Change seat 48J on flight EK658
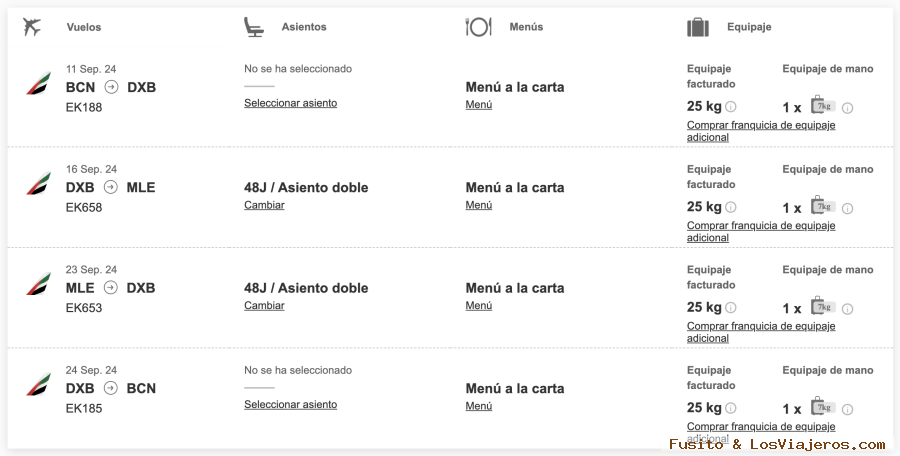This screenshot has height=456, width=900. point(264,205)
